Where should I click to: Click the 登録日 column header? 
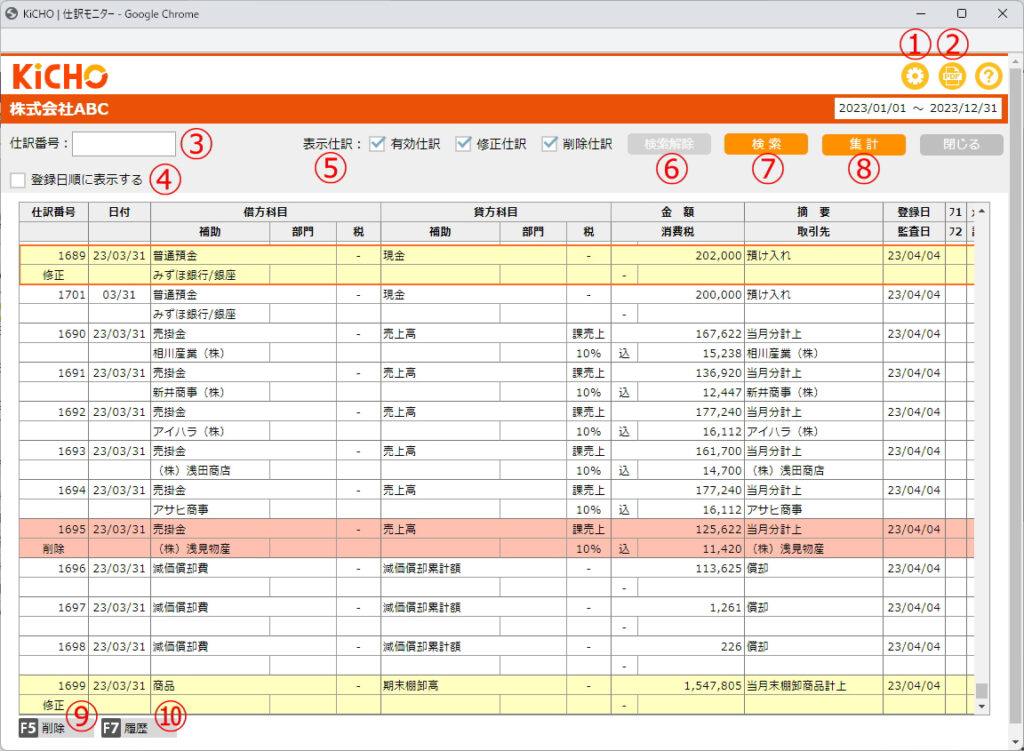pos(914,212)
